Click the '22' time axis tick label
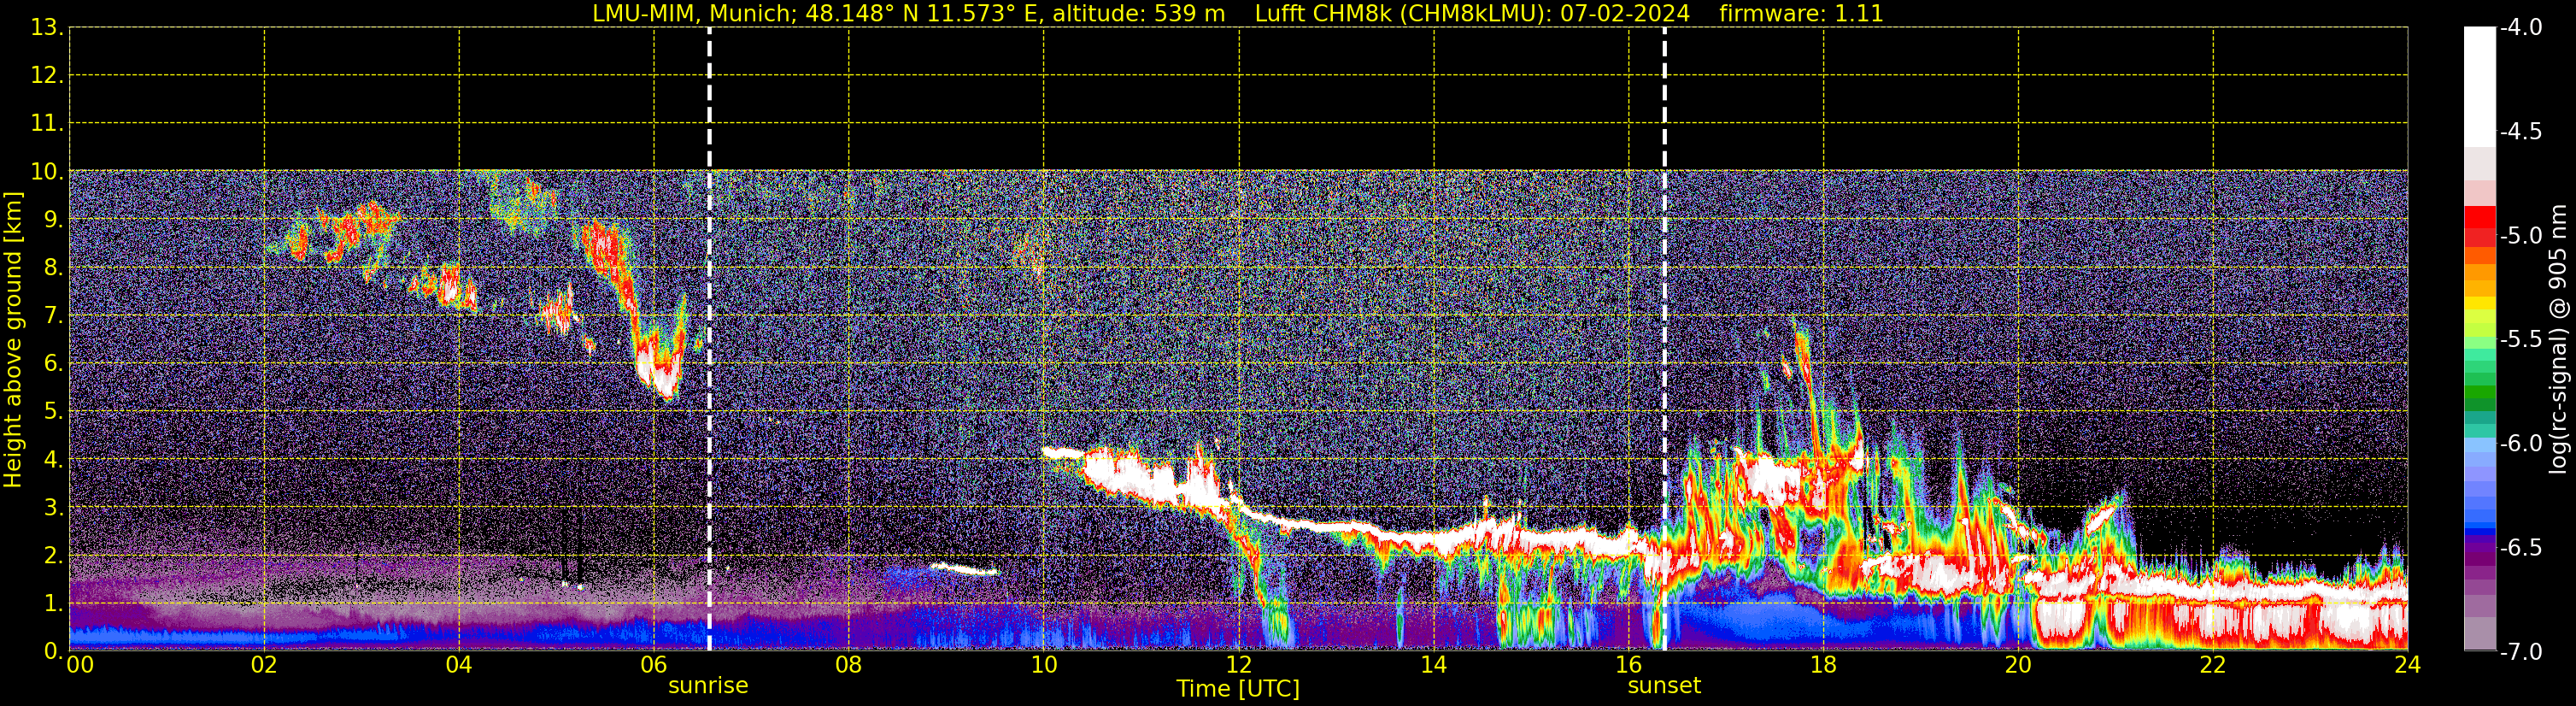2576x706 pixels. [2213, 665]
